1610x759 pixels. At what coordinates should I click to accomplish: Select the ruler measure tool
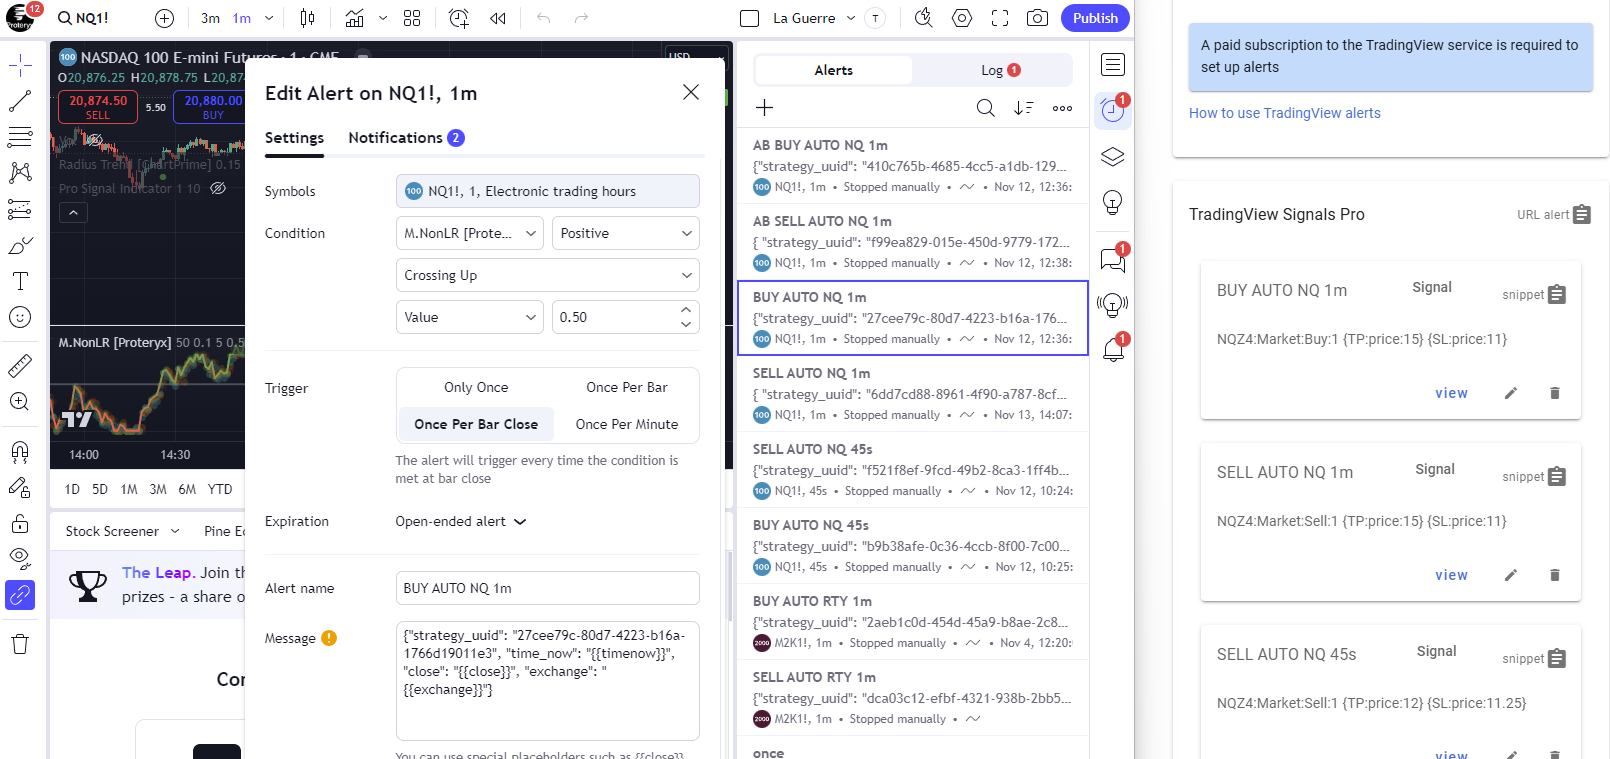coord(20,366)
